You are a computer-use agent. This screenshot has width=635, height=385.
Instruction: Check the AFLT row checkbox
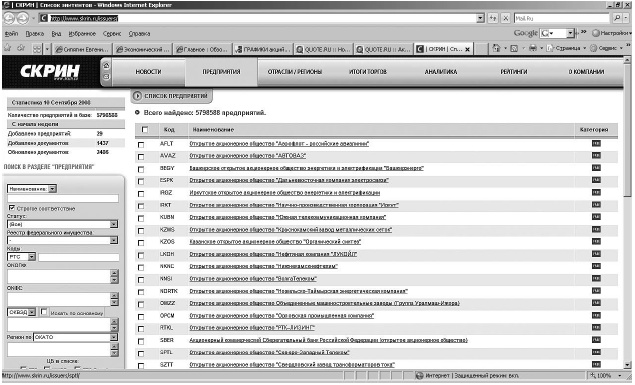click(141, 145)
